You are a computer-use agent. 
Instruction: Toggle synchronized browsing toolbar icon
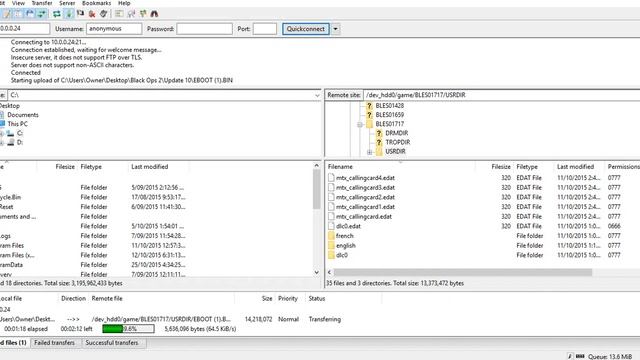coord(143,14)
